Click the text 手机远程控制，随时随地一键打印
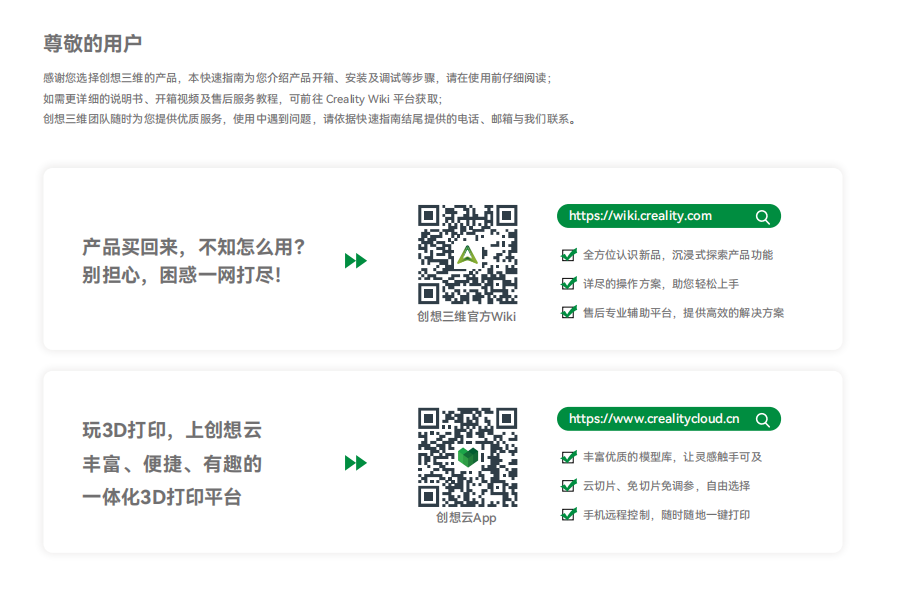The height and width of the screenshot is (590, 911). click(666, 515)
